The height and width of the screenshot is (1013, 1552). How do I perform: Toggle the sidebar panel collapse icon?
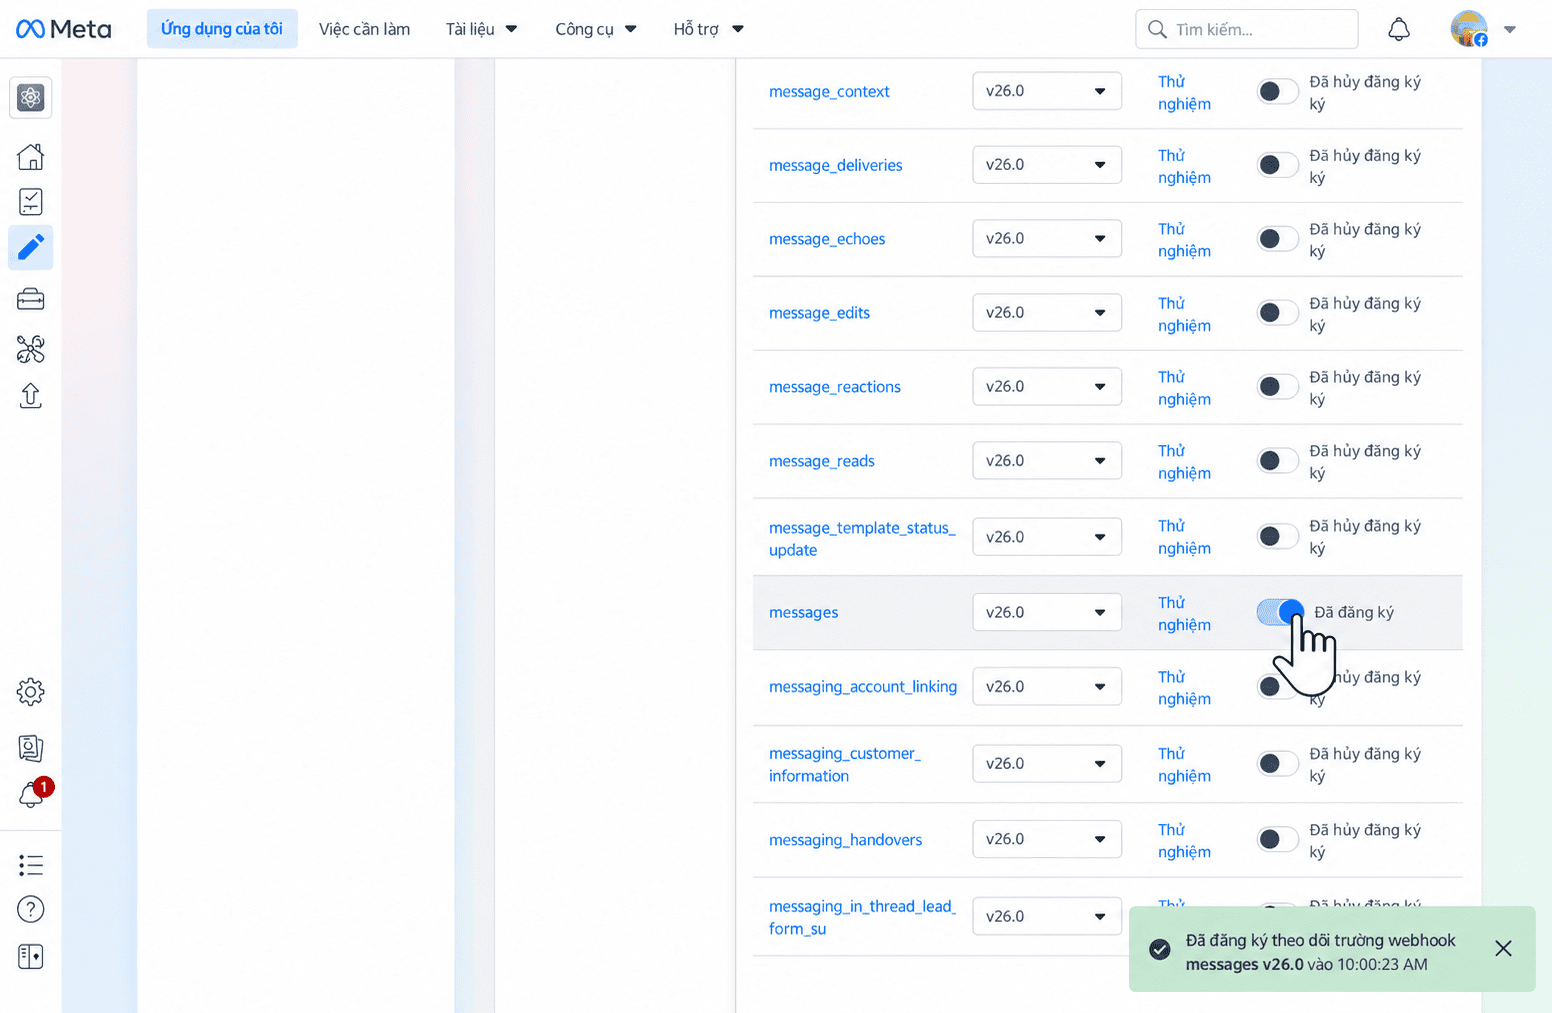31,956
